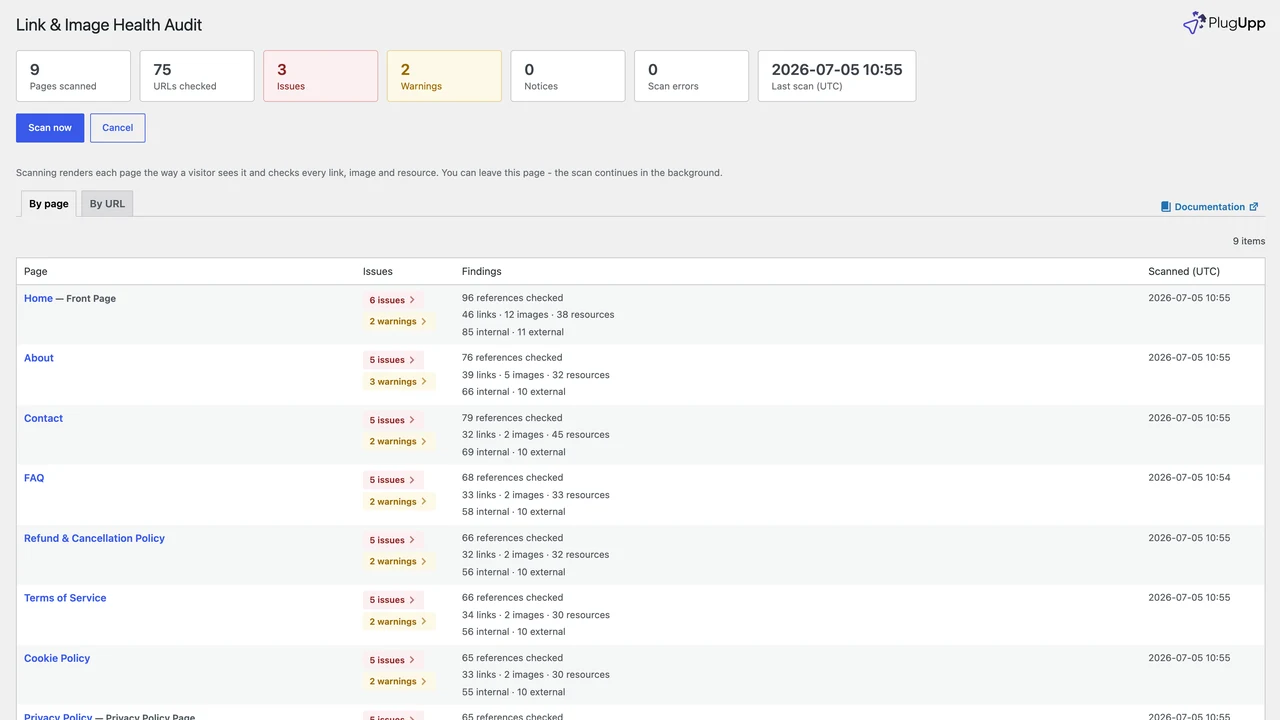Expand 5 issues for Refund & Cancellation Policy
The image size is (1280, 720).
393,540
